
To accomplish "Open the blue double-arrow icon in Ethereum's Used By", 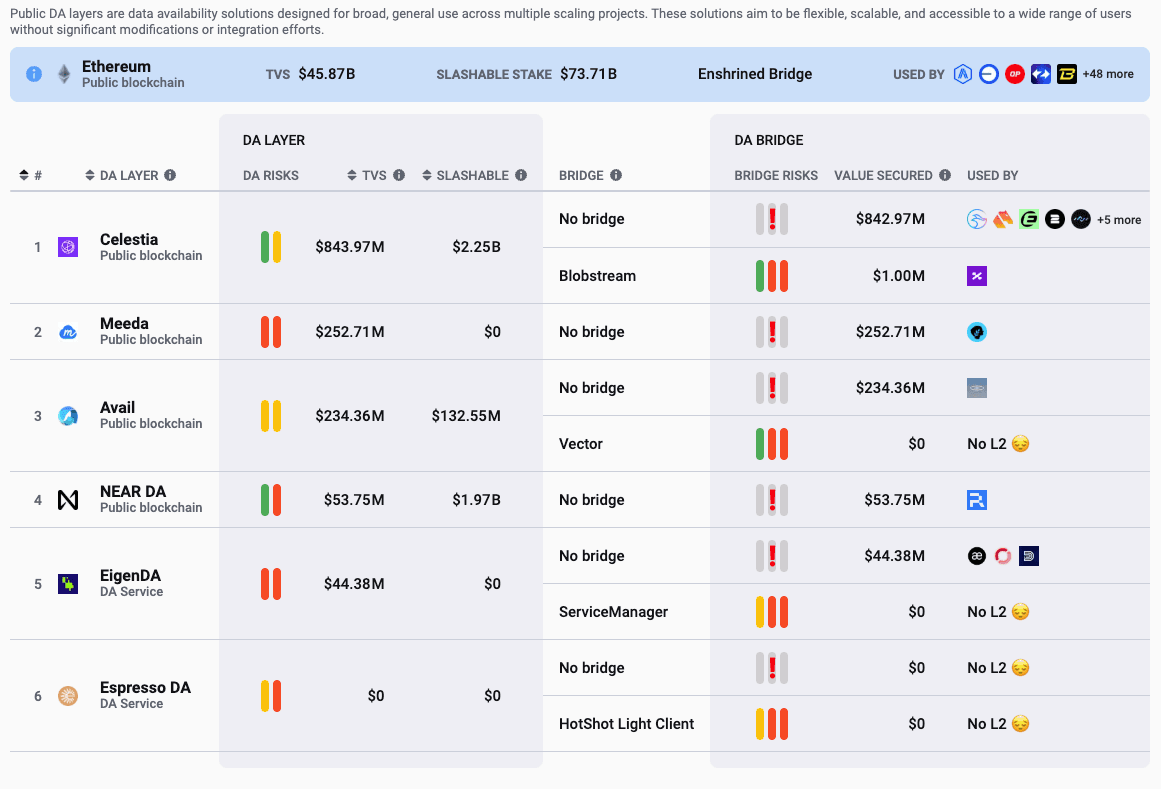I will 1040,74.
